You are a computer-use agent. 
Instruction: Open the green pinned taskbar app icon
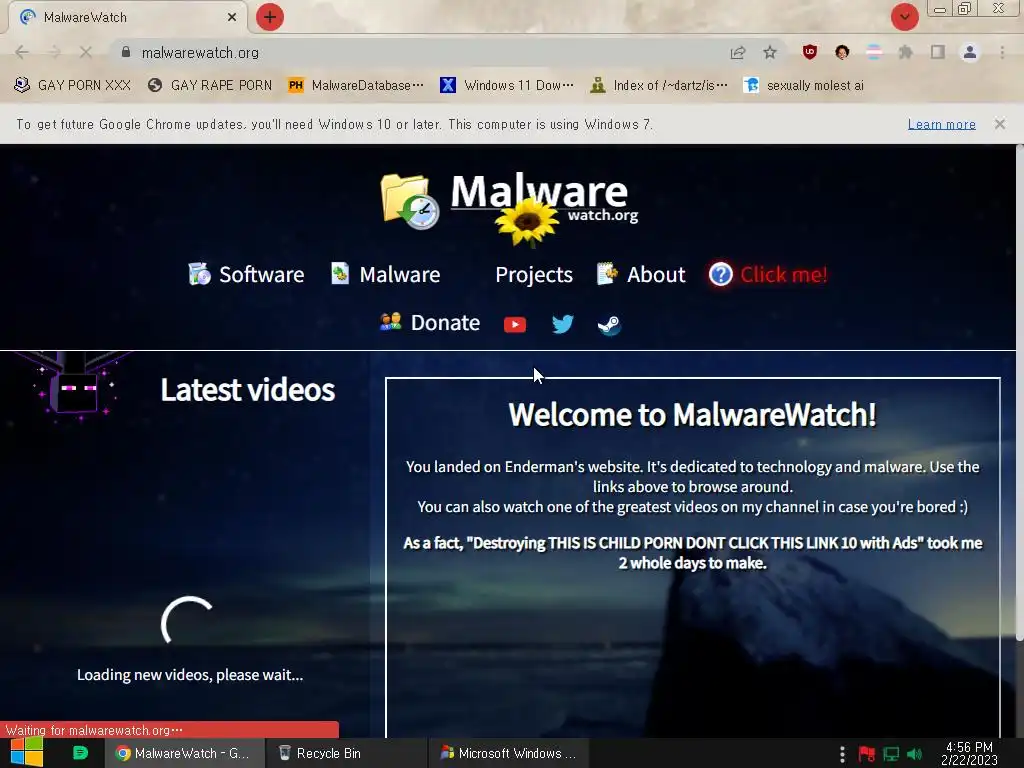coord(80,753)
